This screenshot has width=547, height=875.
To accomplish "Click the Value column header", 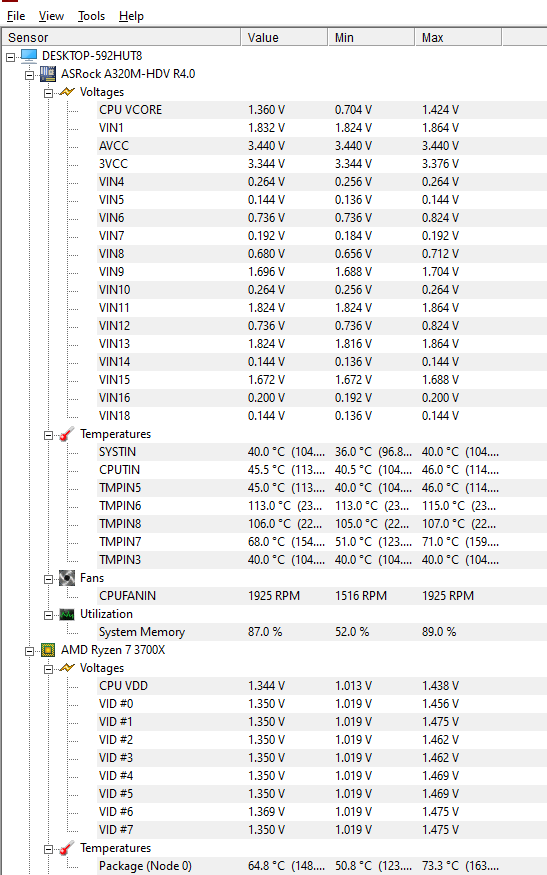I will point(284,37).
